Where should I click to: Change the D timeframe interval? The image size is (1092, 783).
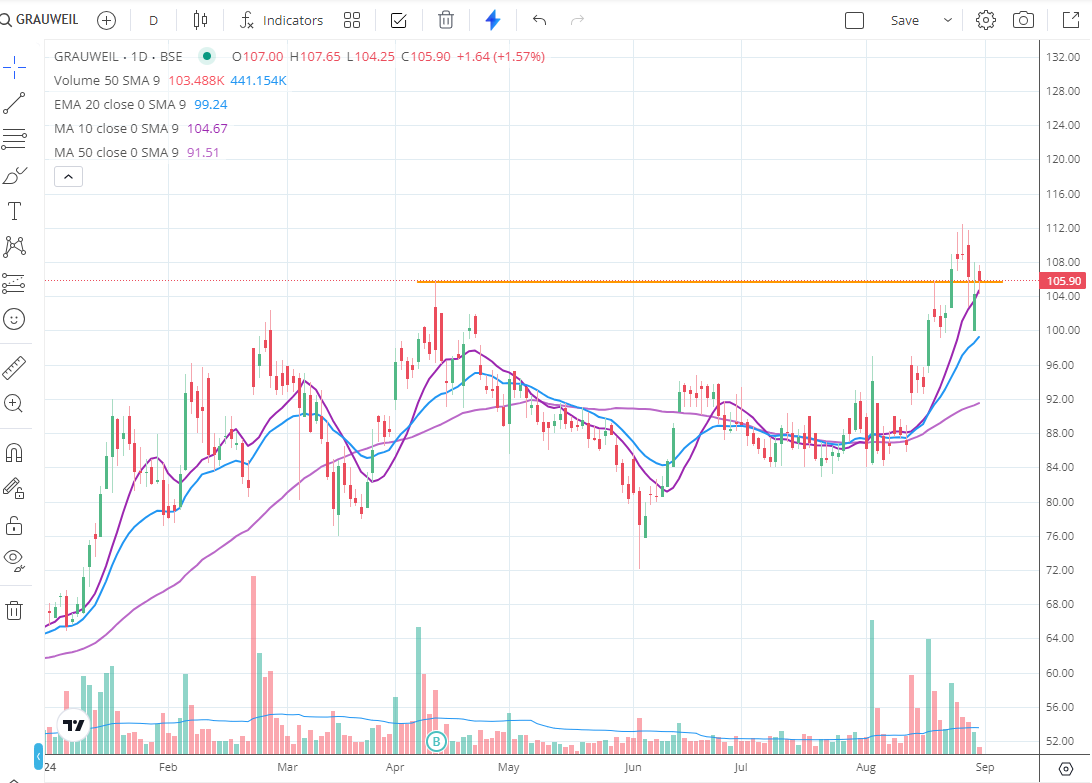pyautogui.click(x=153, y=21)
